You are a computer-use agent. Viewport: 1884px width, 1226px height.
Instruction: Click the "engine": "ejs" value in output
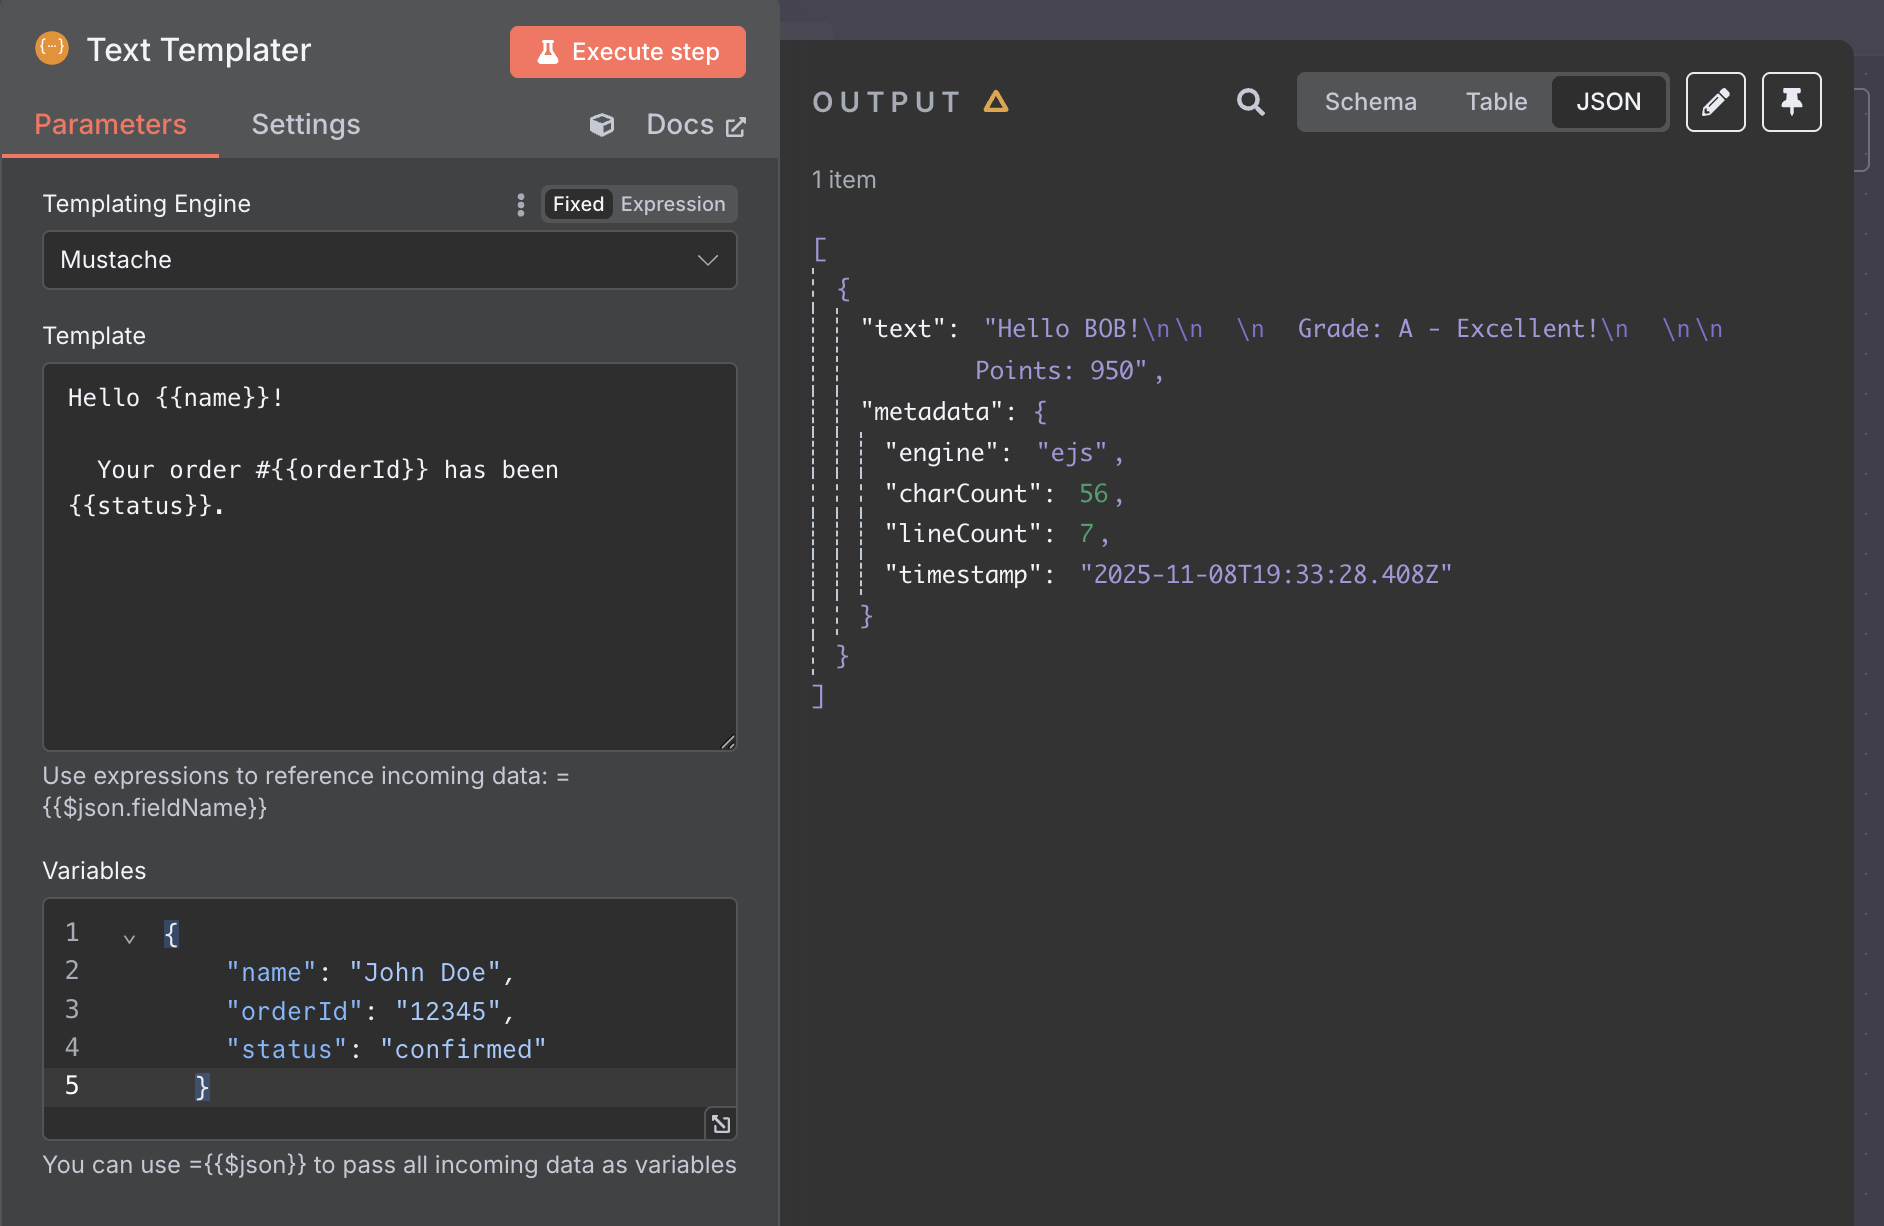(x=1071, y=453)
